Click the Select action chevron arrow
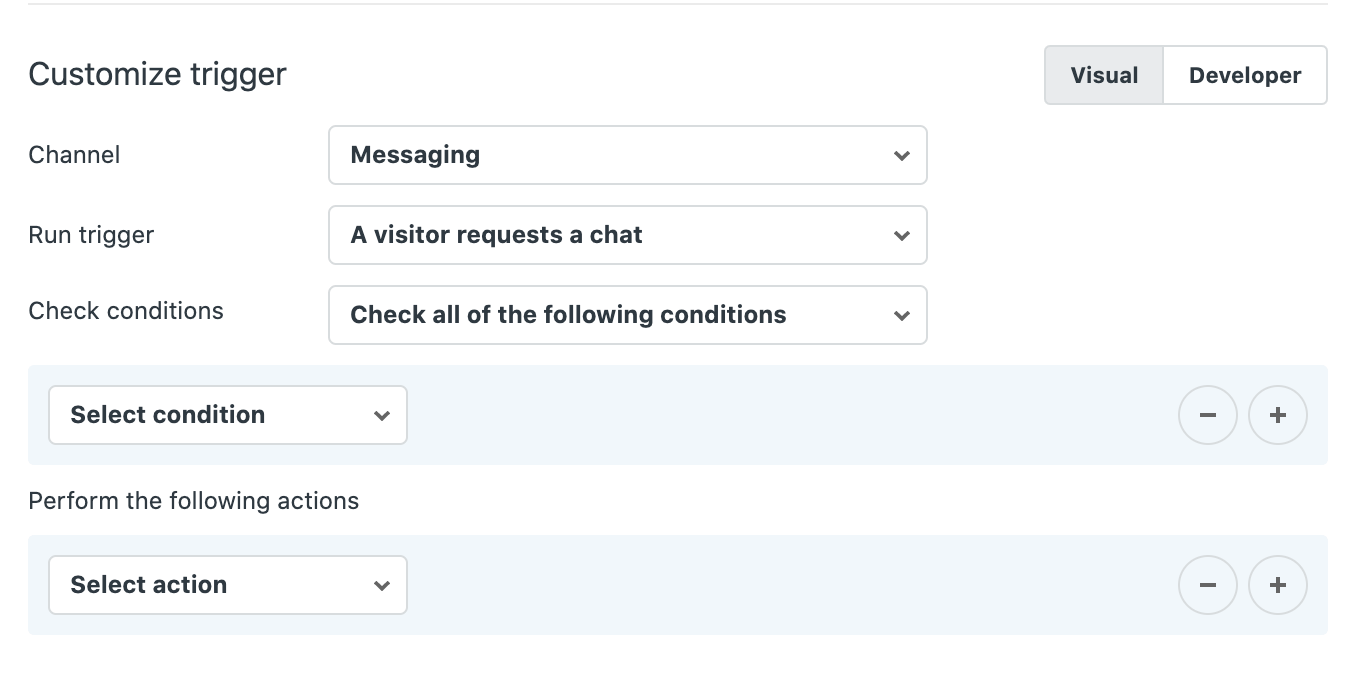 (381, 585)
